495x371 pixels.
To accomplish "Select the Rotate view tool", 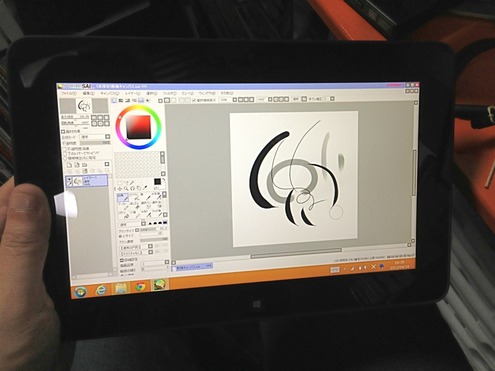I will pos(132,188).
